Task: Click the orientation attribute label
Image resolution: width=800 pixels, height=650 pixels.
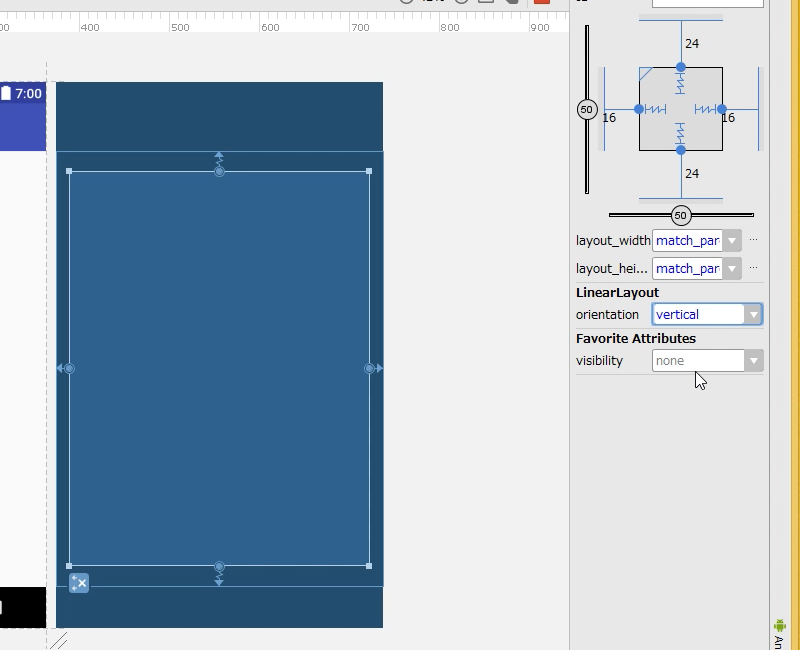Action: pyautogui.click(x=607, y=314)
